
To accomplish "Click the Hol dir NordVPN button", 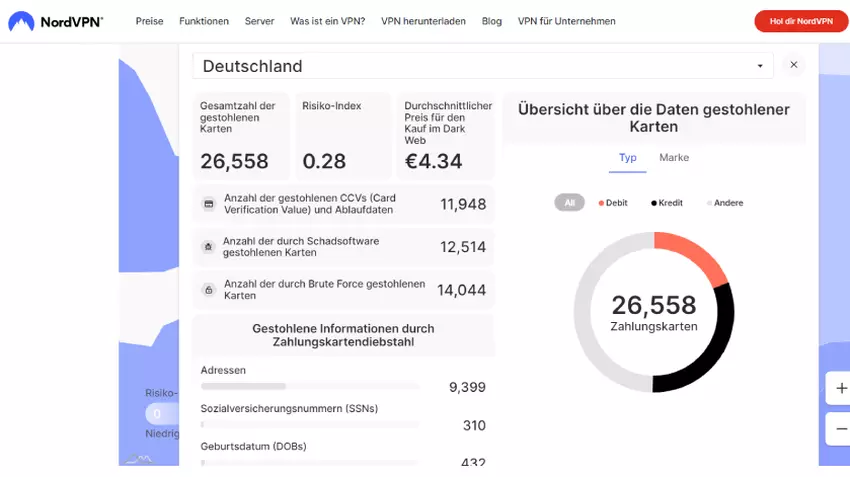I will (x=795, y=21).
